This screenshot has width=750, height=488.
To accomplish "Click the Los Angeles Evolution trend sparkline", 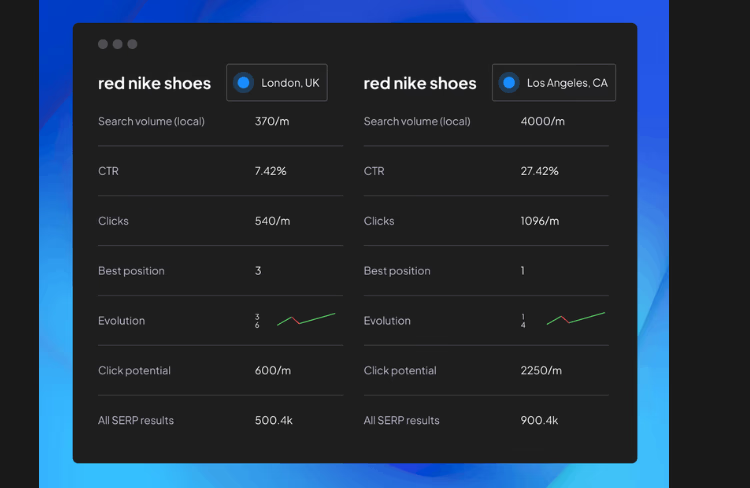I will 575,319.
